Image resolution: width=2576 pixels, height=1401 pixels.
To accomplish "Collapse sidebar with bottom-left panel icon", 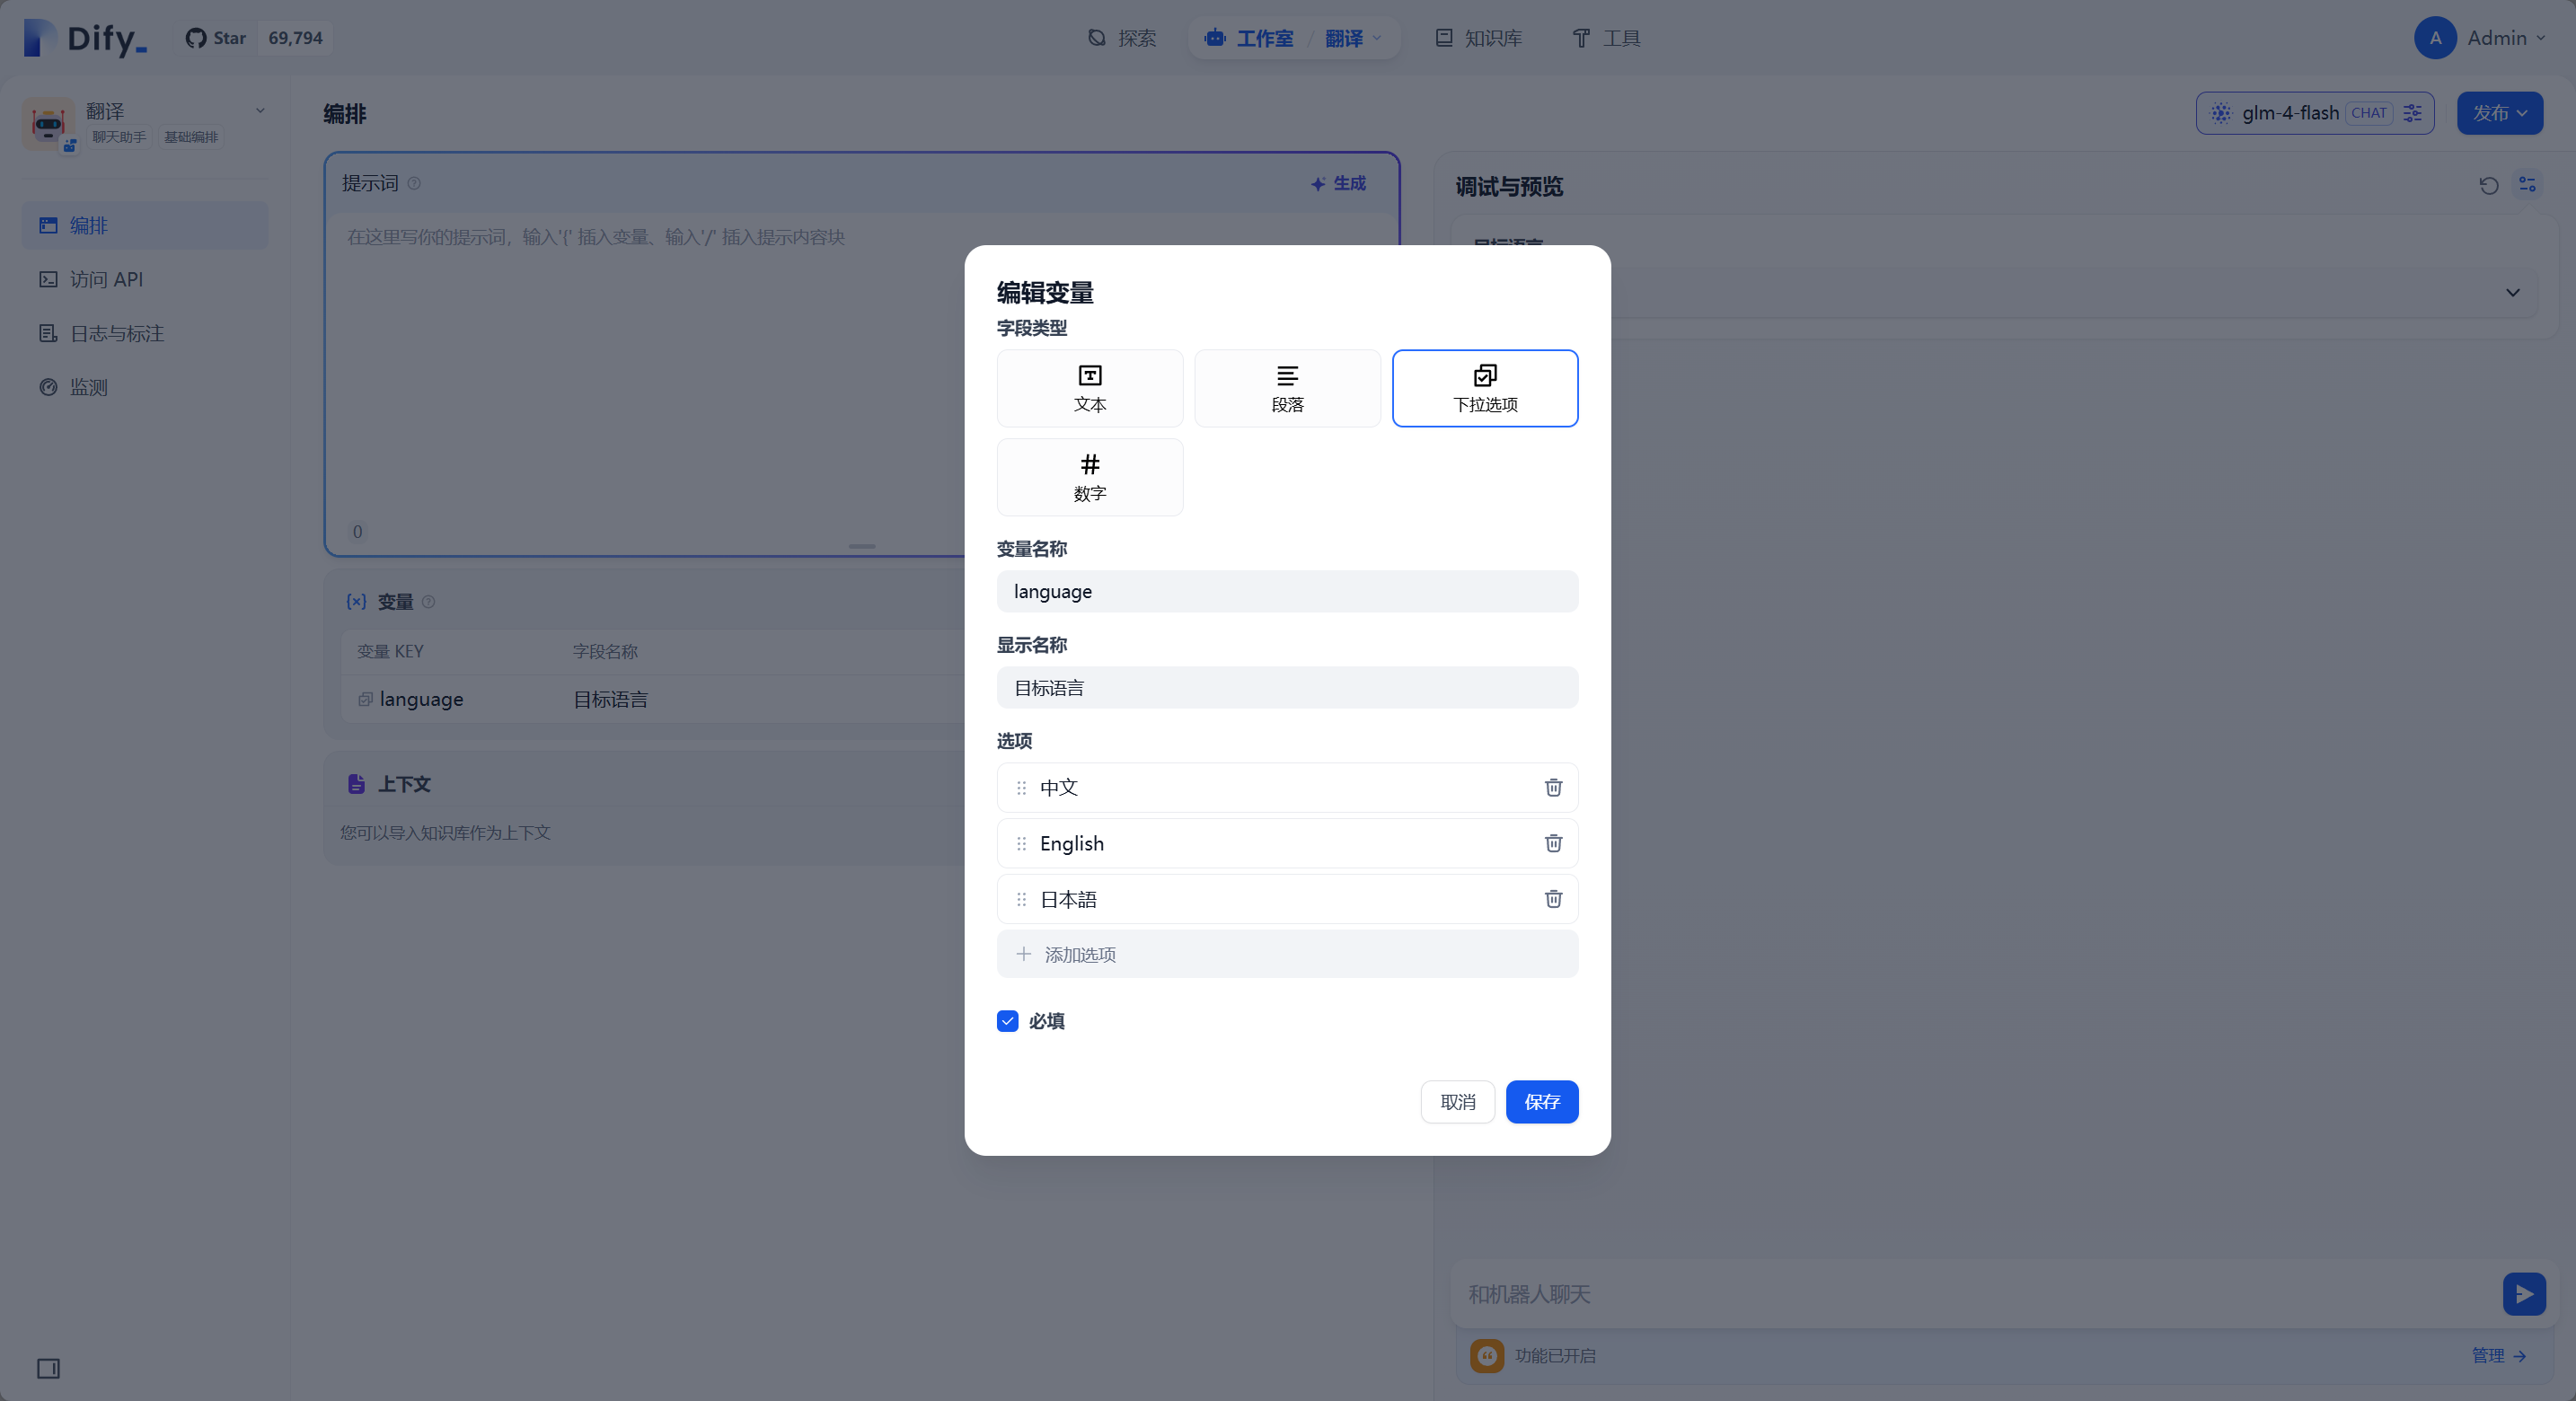I will (x=47, y=1369).
